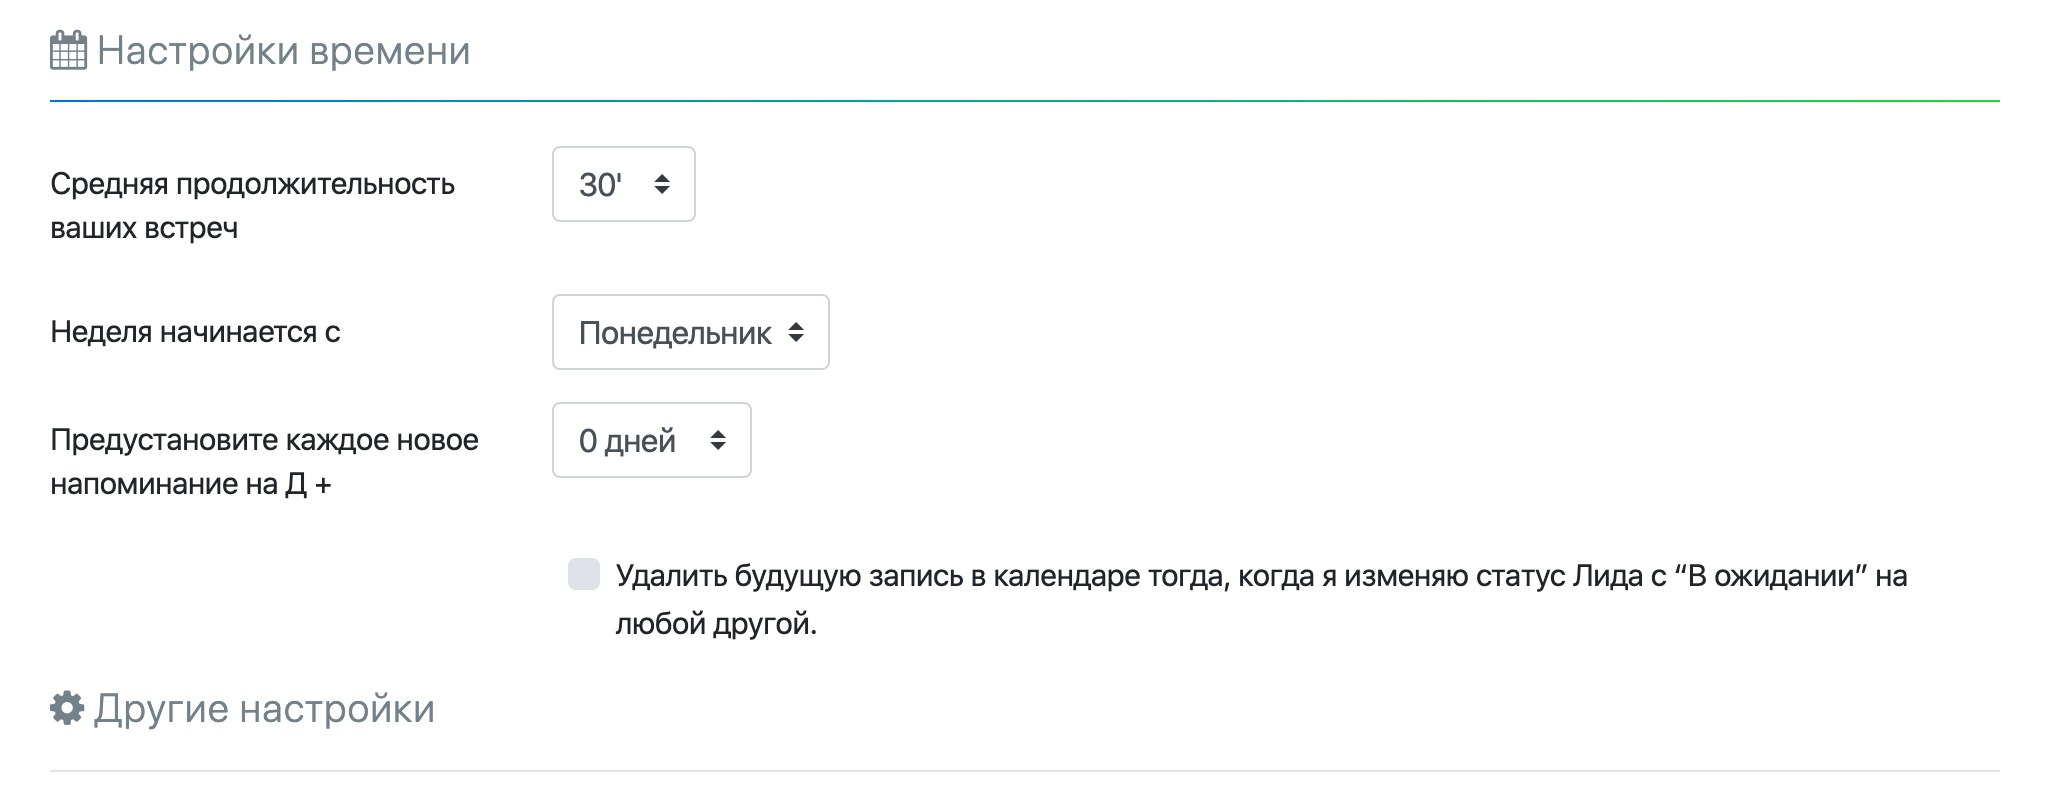Click the gear icon beside Другие настройки
Screen dimensions: 2050x796
67,708
